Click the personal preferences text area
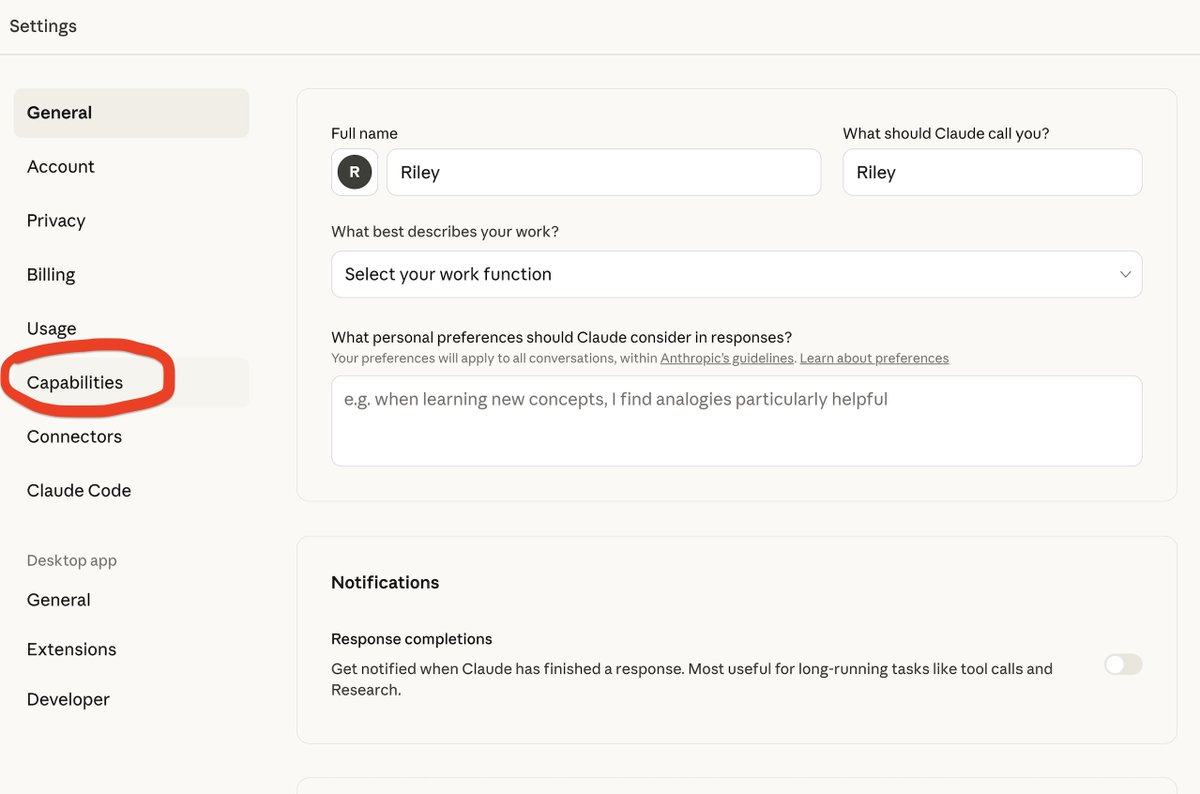The width and height of the screenshot is (1200, 794). (736, 420)
